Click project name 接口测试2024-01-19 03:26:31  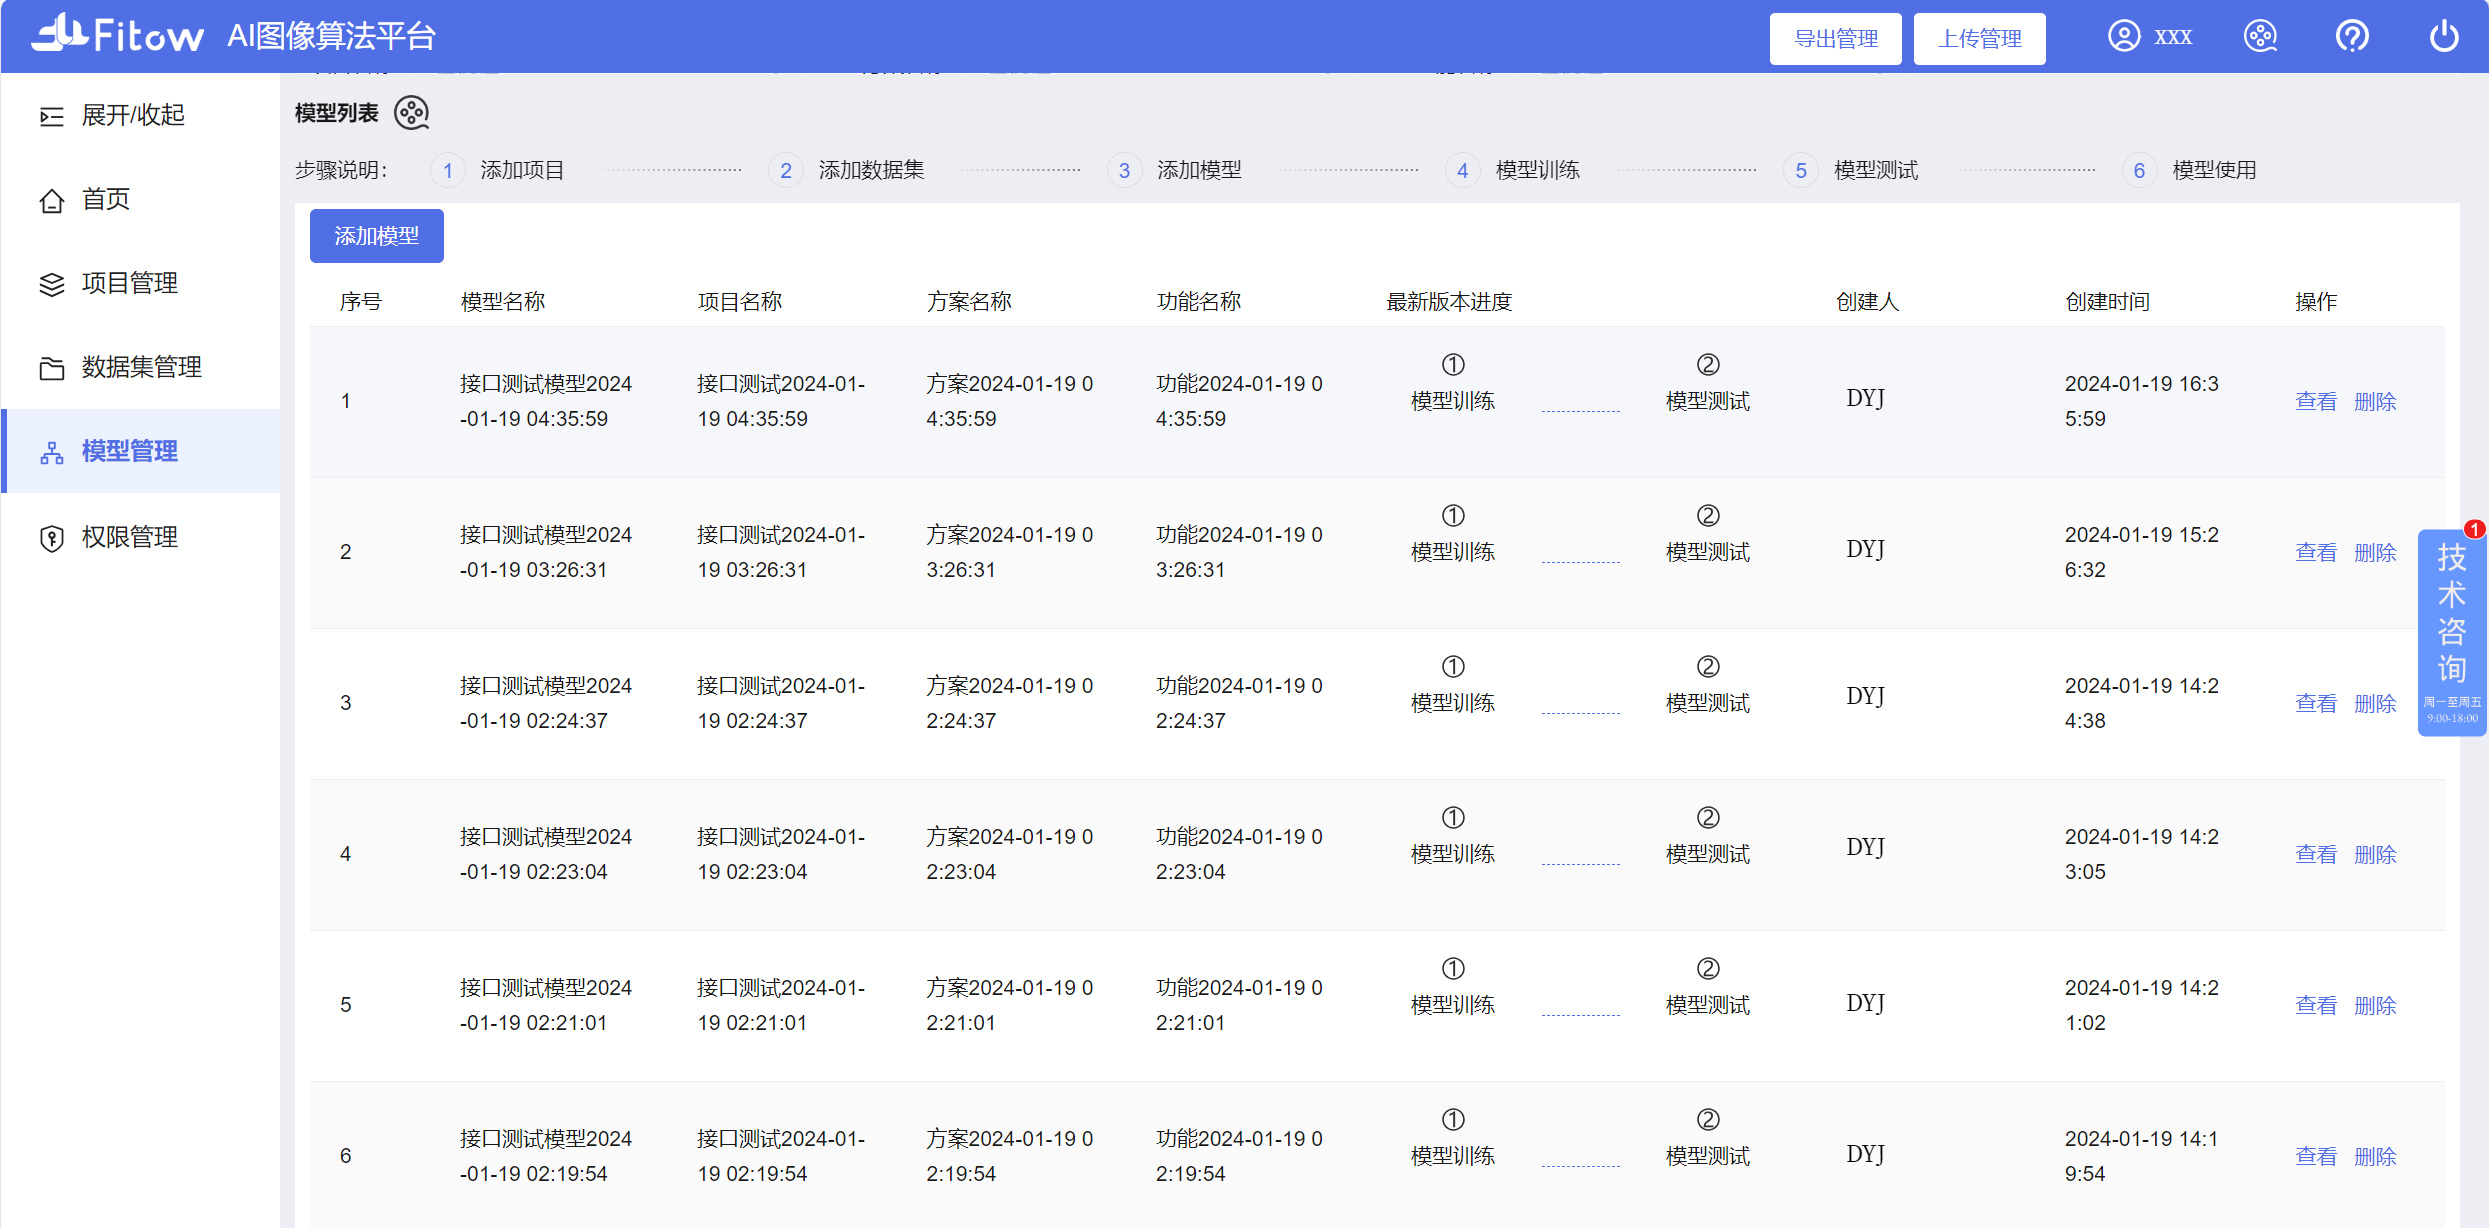click(x=781, y=552)
